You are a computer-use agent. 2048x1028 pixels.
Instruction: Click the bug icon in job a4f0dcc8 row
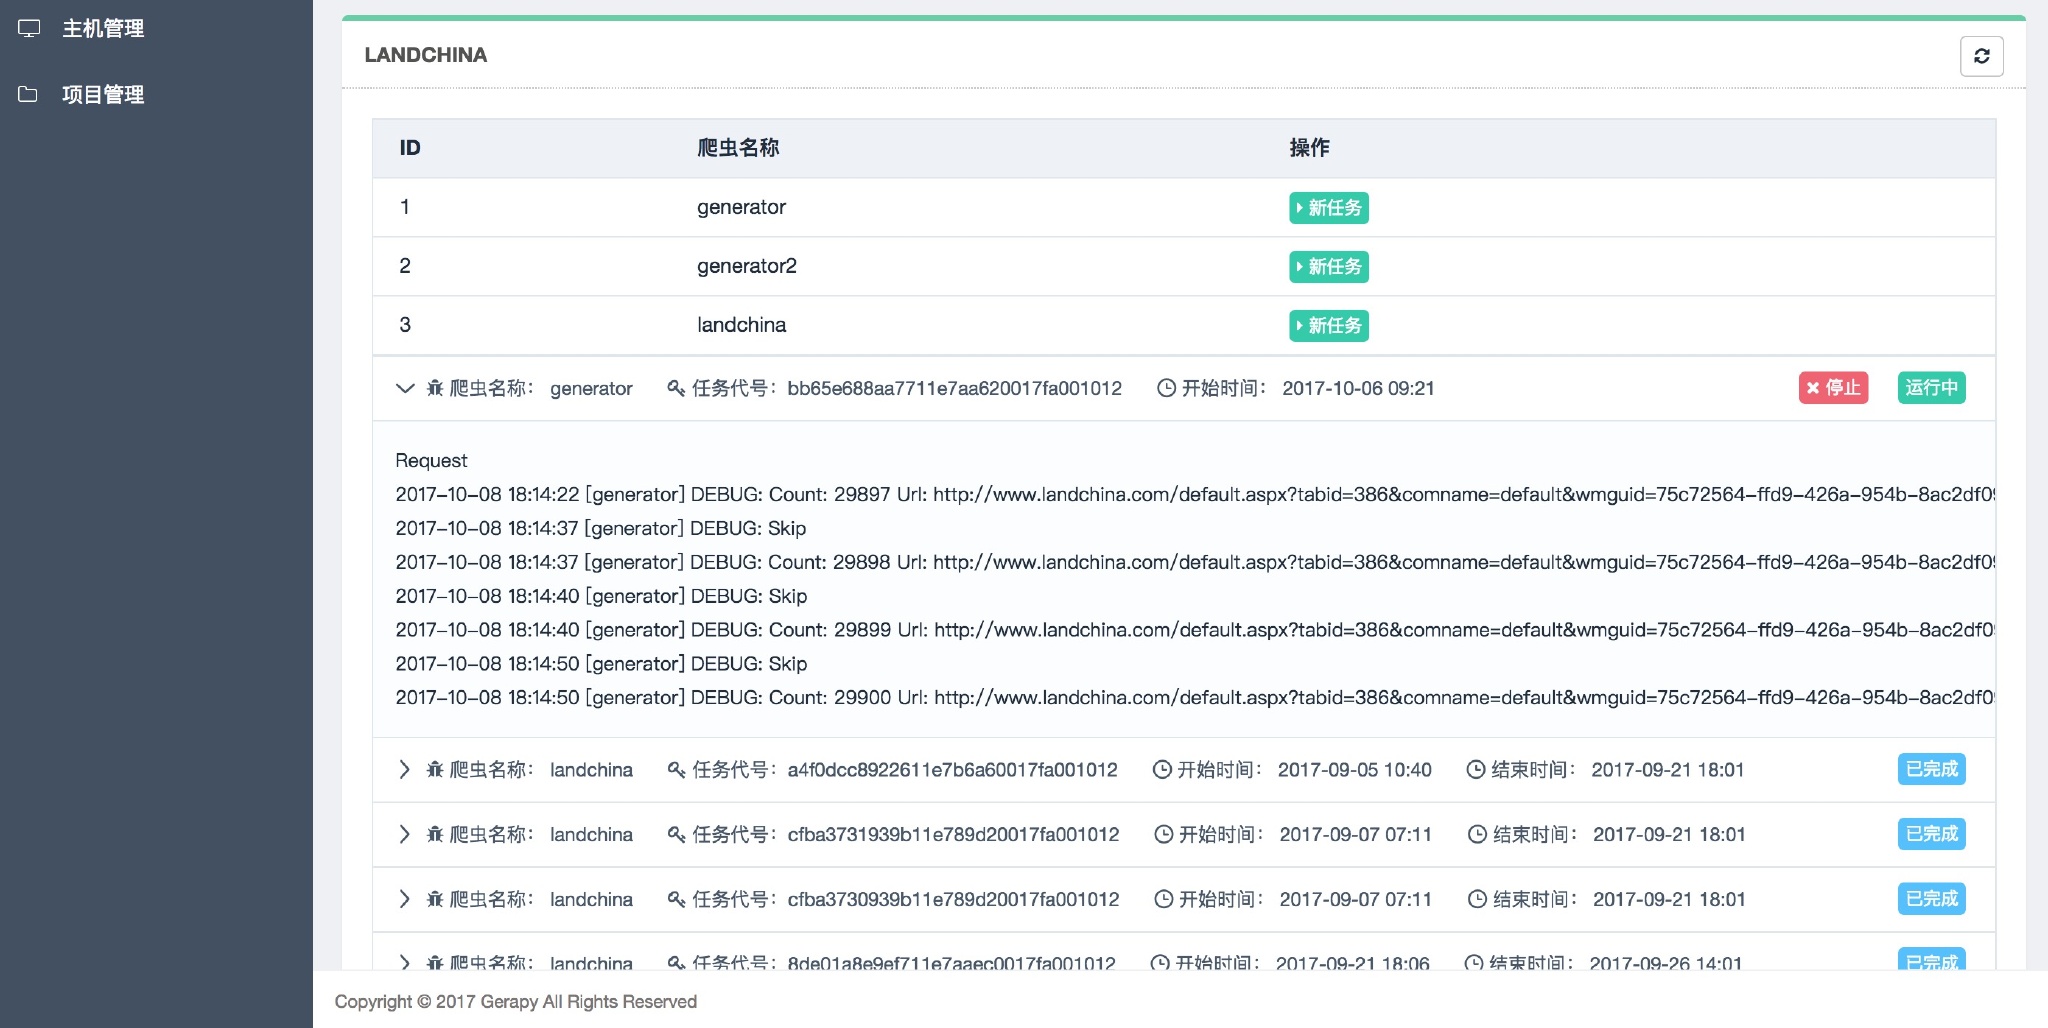point(435,769)
